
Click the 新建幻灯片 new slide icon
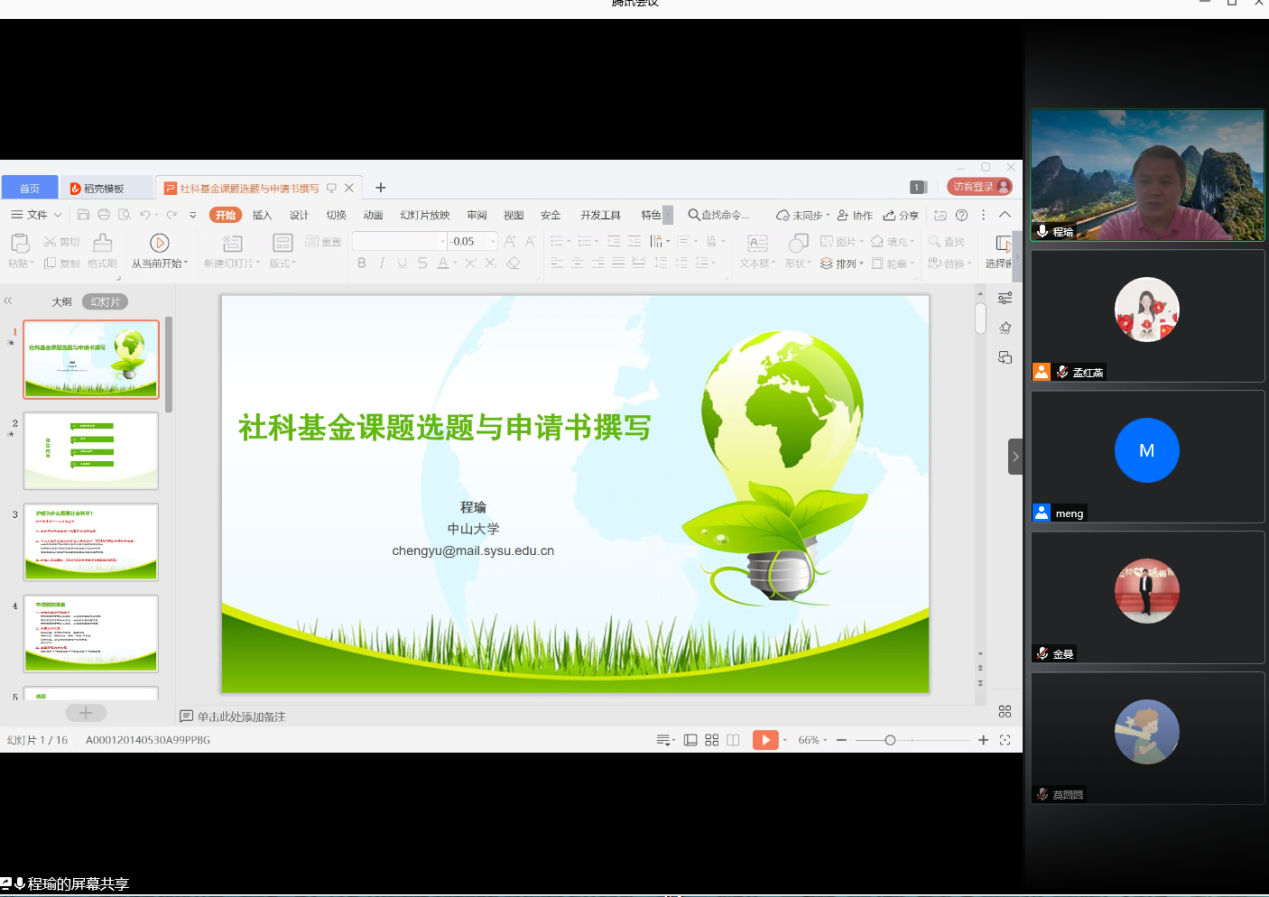pos(232,243)
